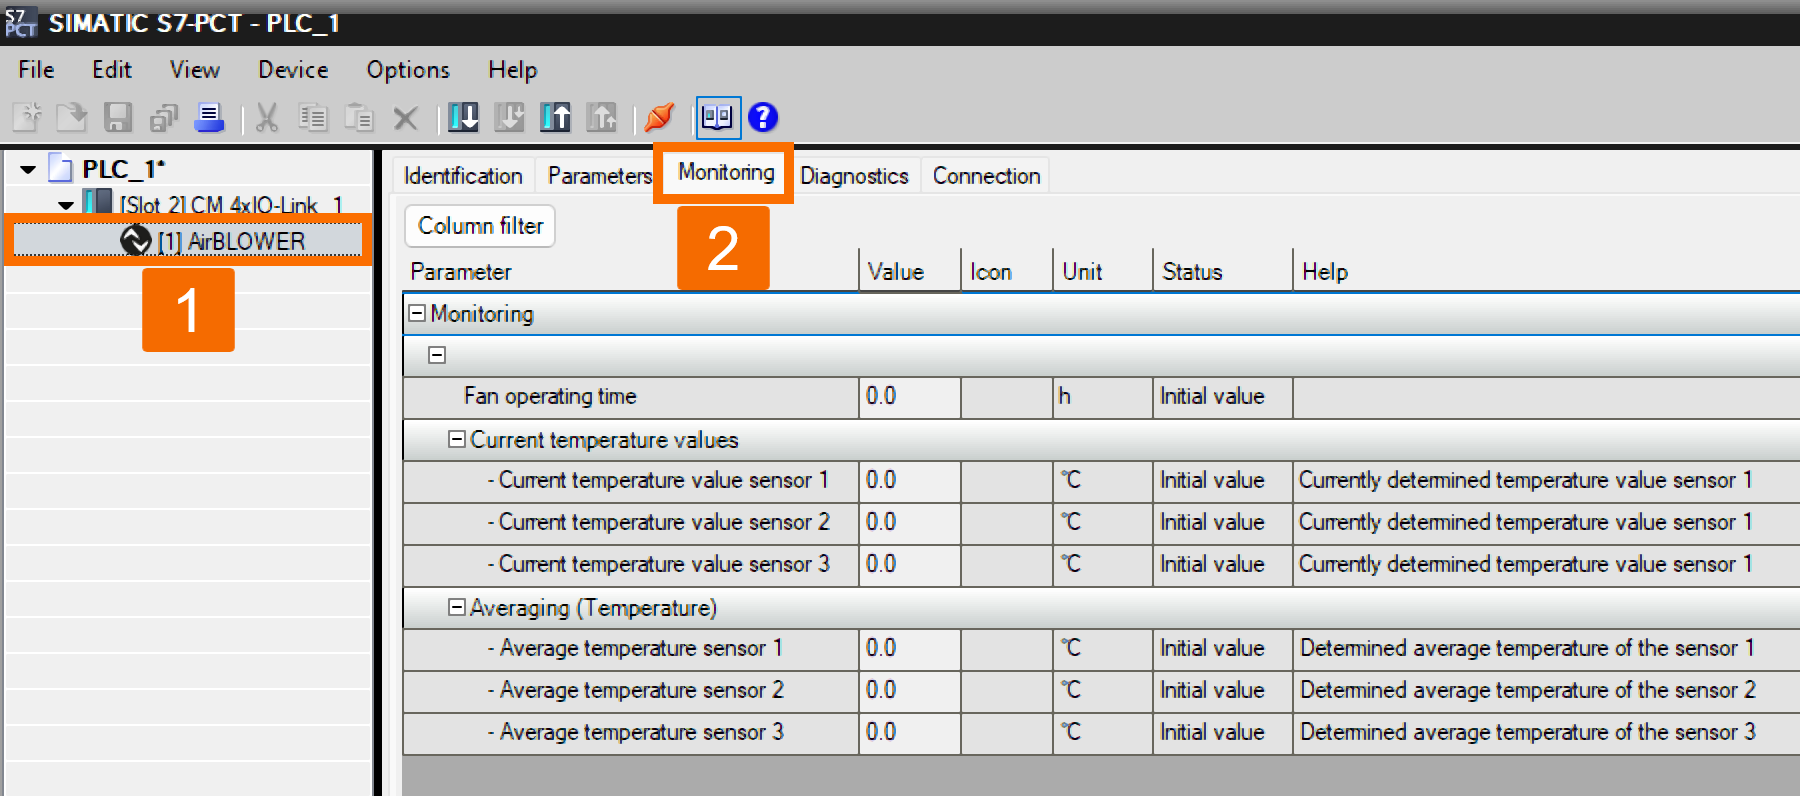This screenshot has width=1800, height=796.
Task: Collapse Current temperature values group
Action: coord(457,439)
